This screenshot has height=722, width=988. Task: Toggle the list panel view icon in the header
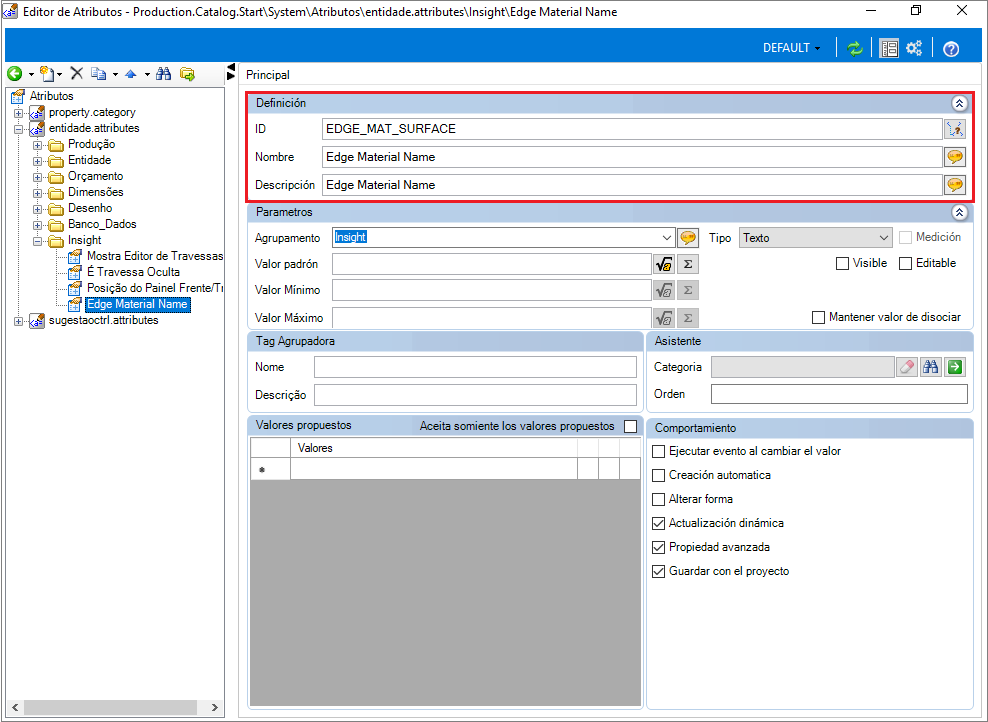click(x=889, y=48)
